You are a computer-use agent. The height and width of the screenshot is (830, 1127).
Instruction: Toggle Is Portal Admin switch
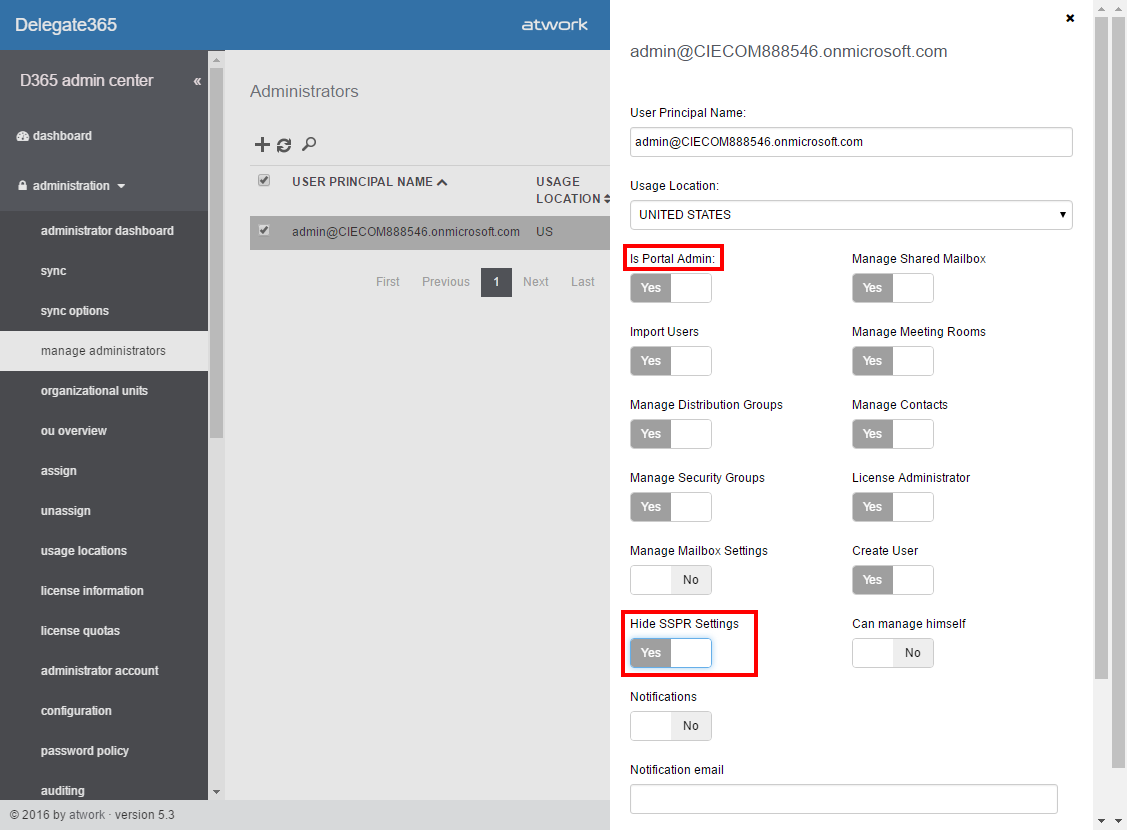pos(671,288)
